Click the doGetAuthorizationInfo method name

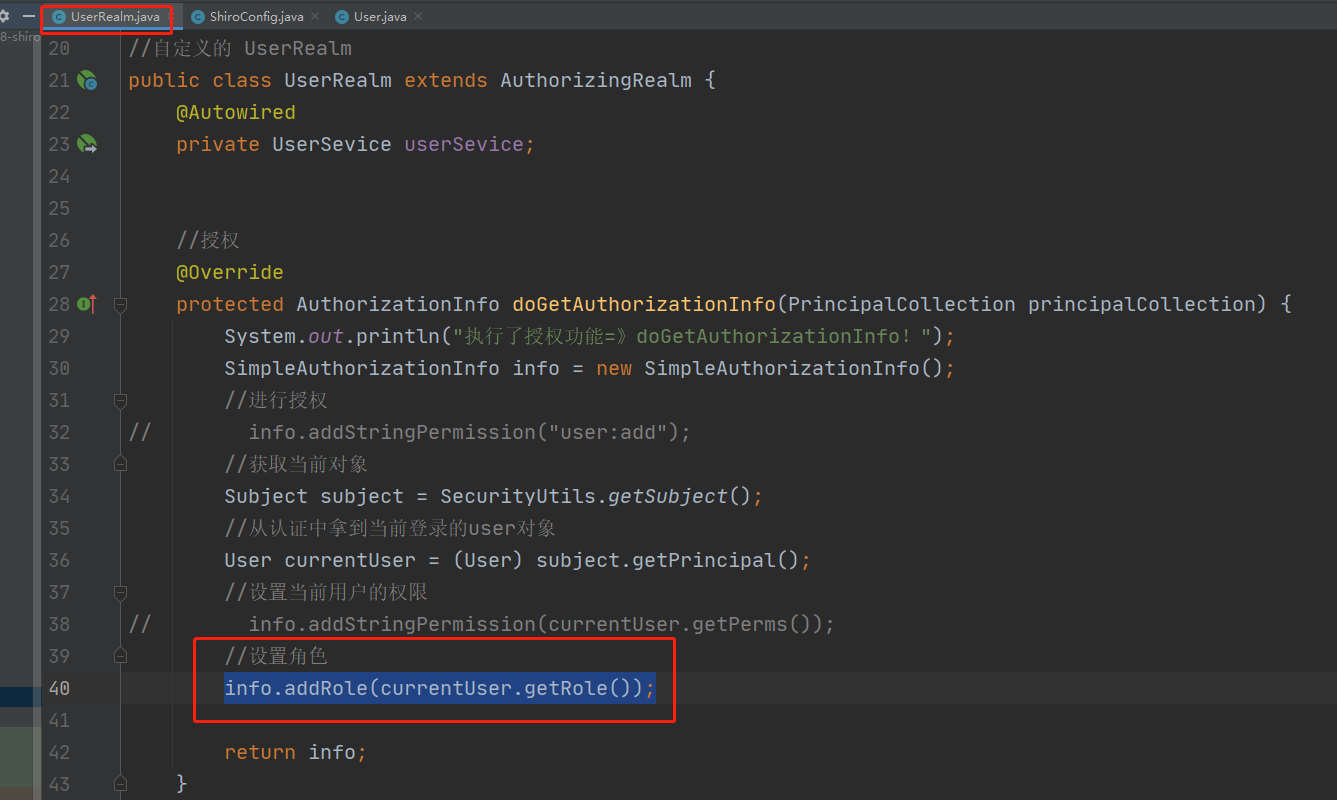tap(644, 304)
